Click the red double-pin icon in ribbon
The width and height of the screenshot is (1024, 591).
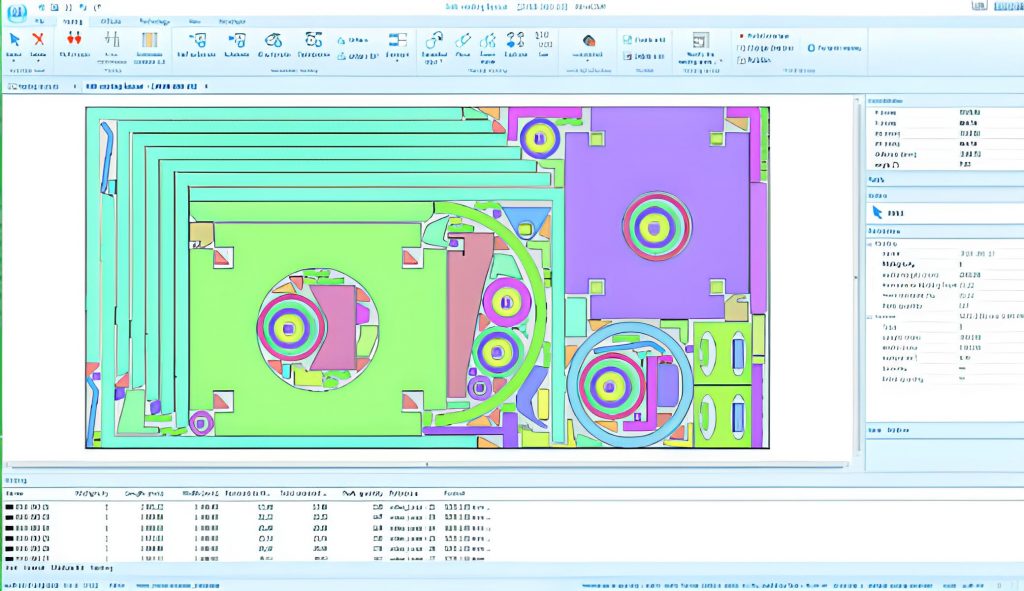tap(73, 39)
